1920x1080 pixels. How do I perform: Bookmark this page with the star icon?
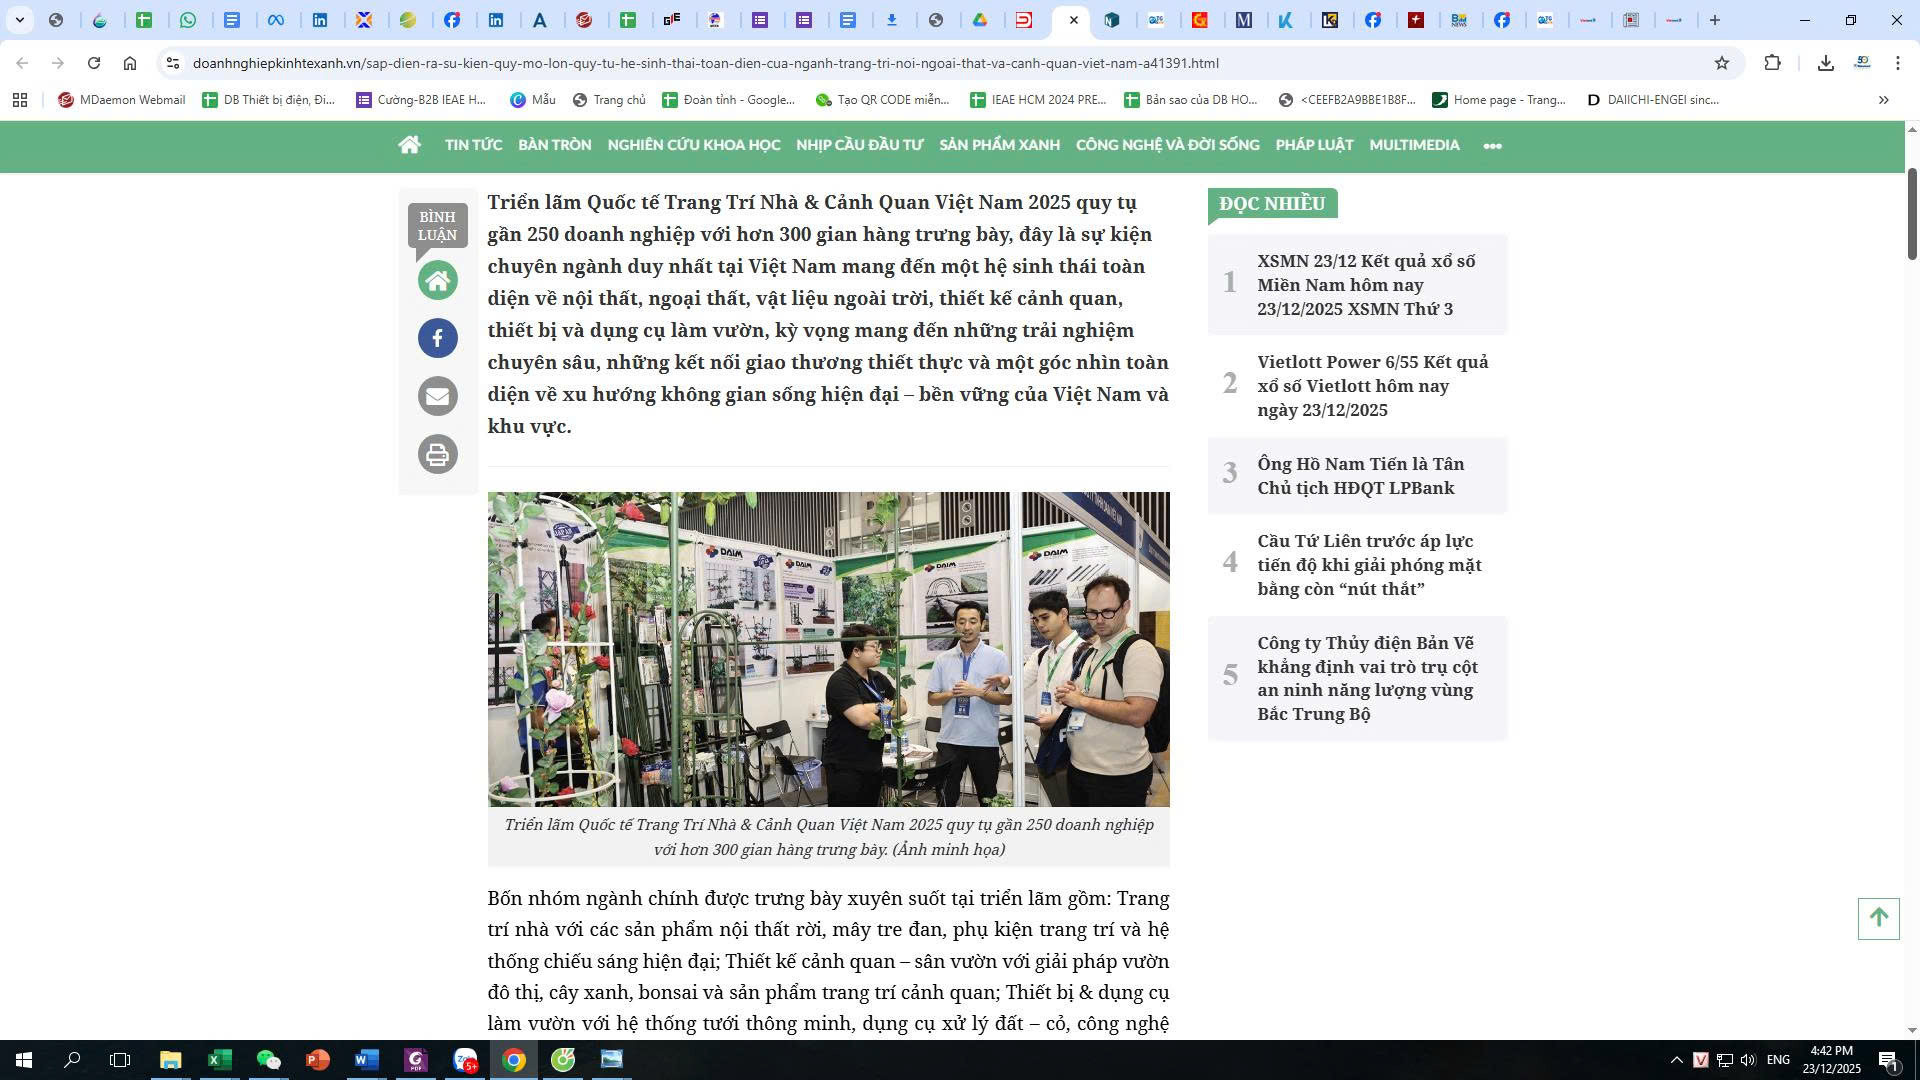point(1721,63)
